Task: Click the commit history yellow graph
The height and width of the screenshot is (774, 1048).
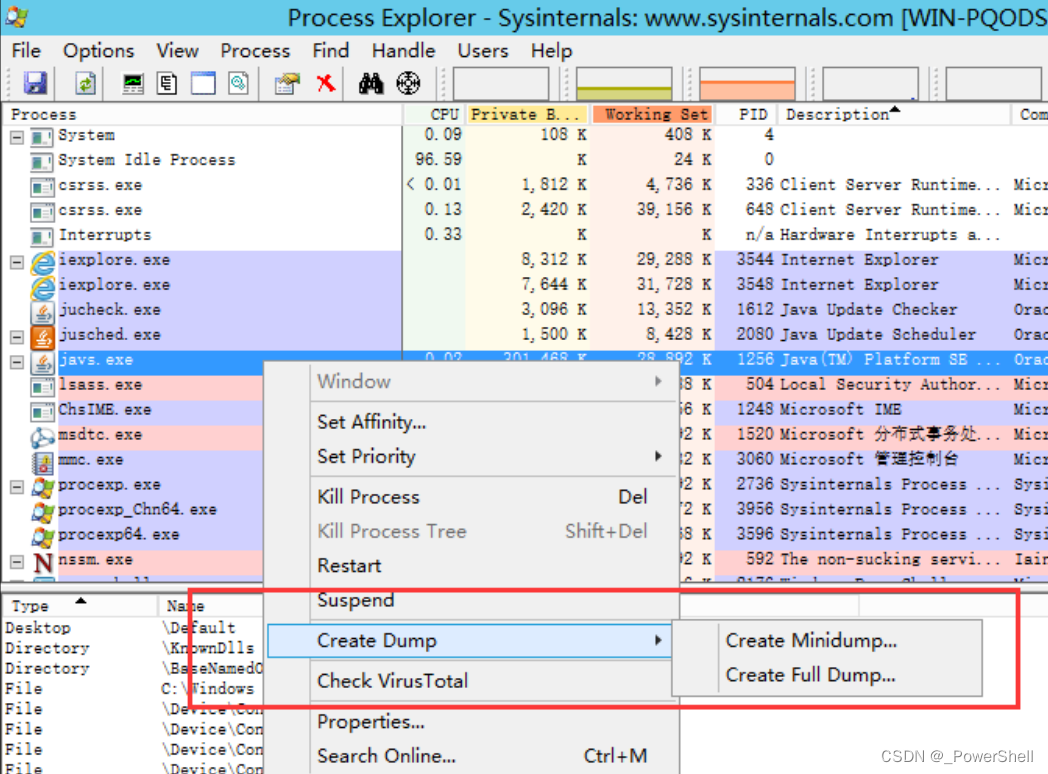Action: coord(624,84)
